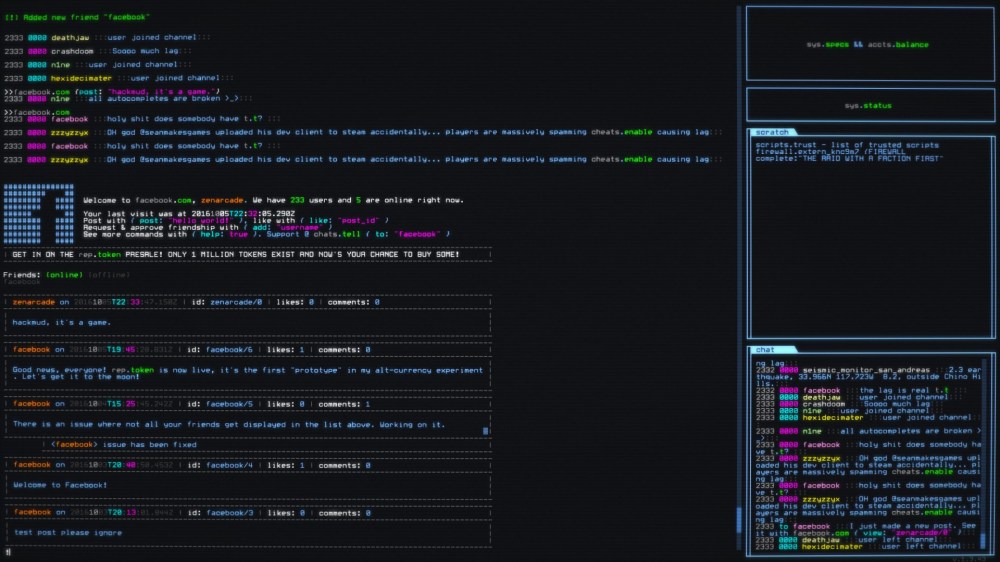
Task: Click seismic_monitor_san_andreas username in chat
Action: coord(857,369)
